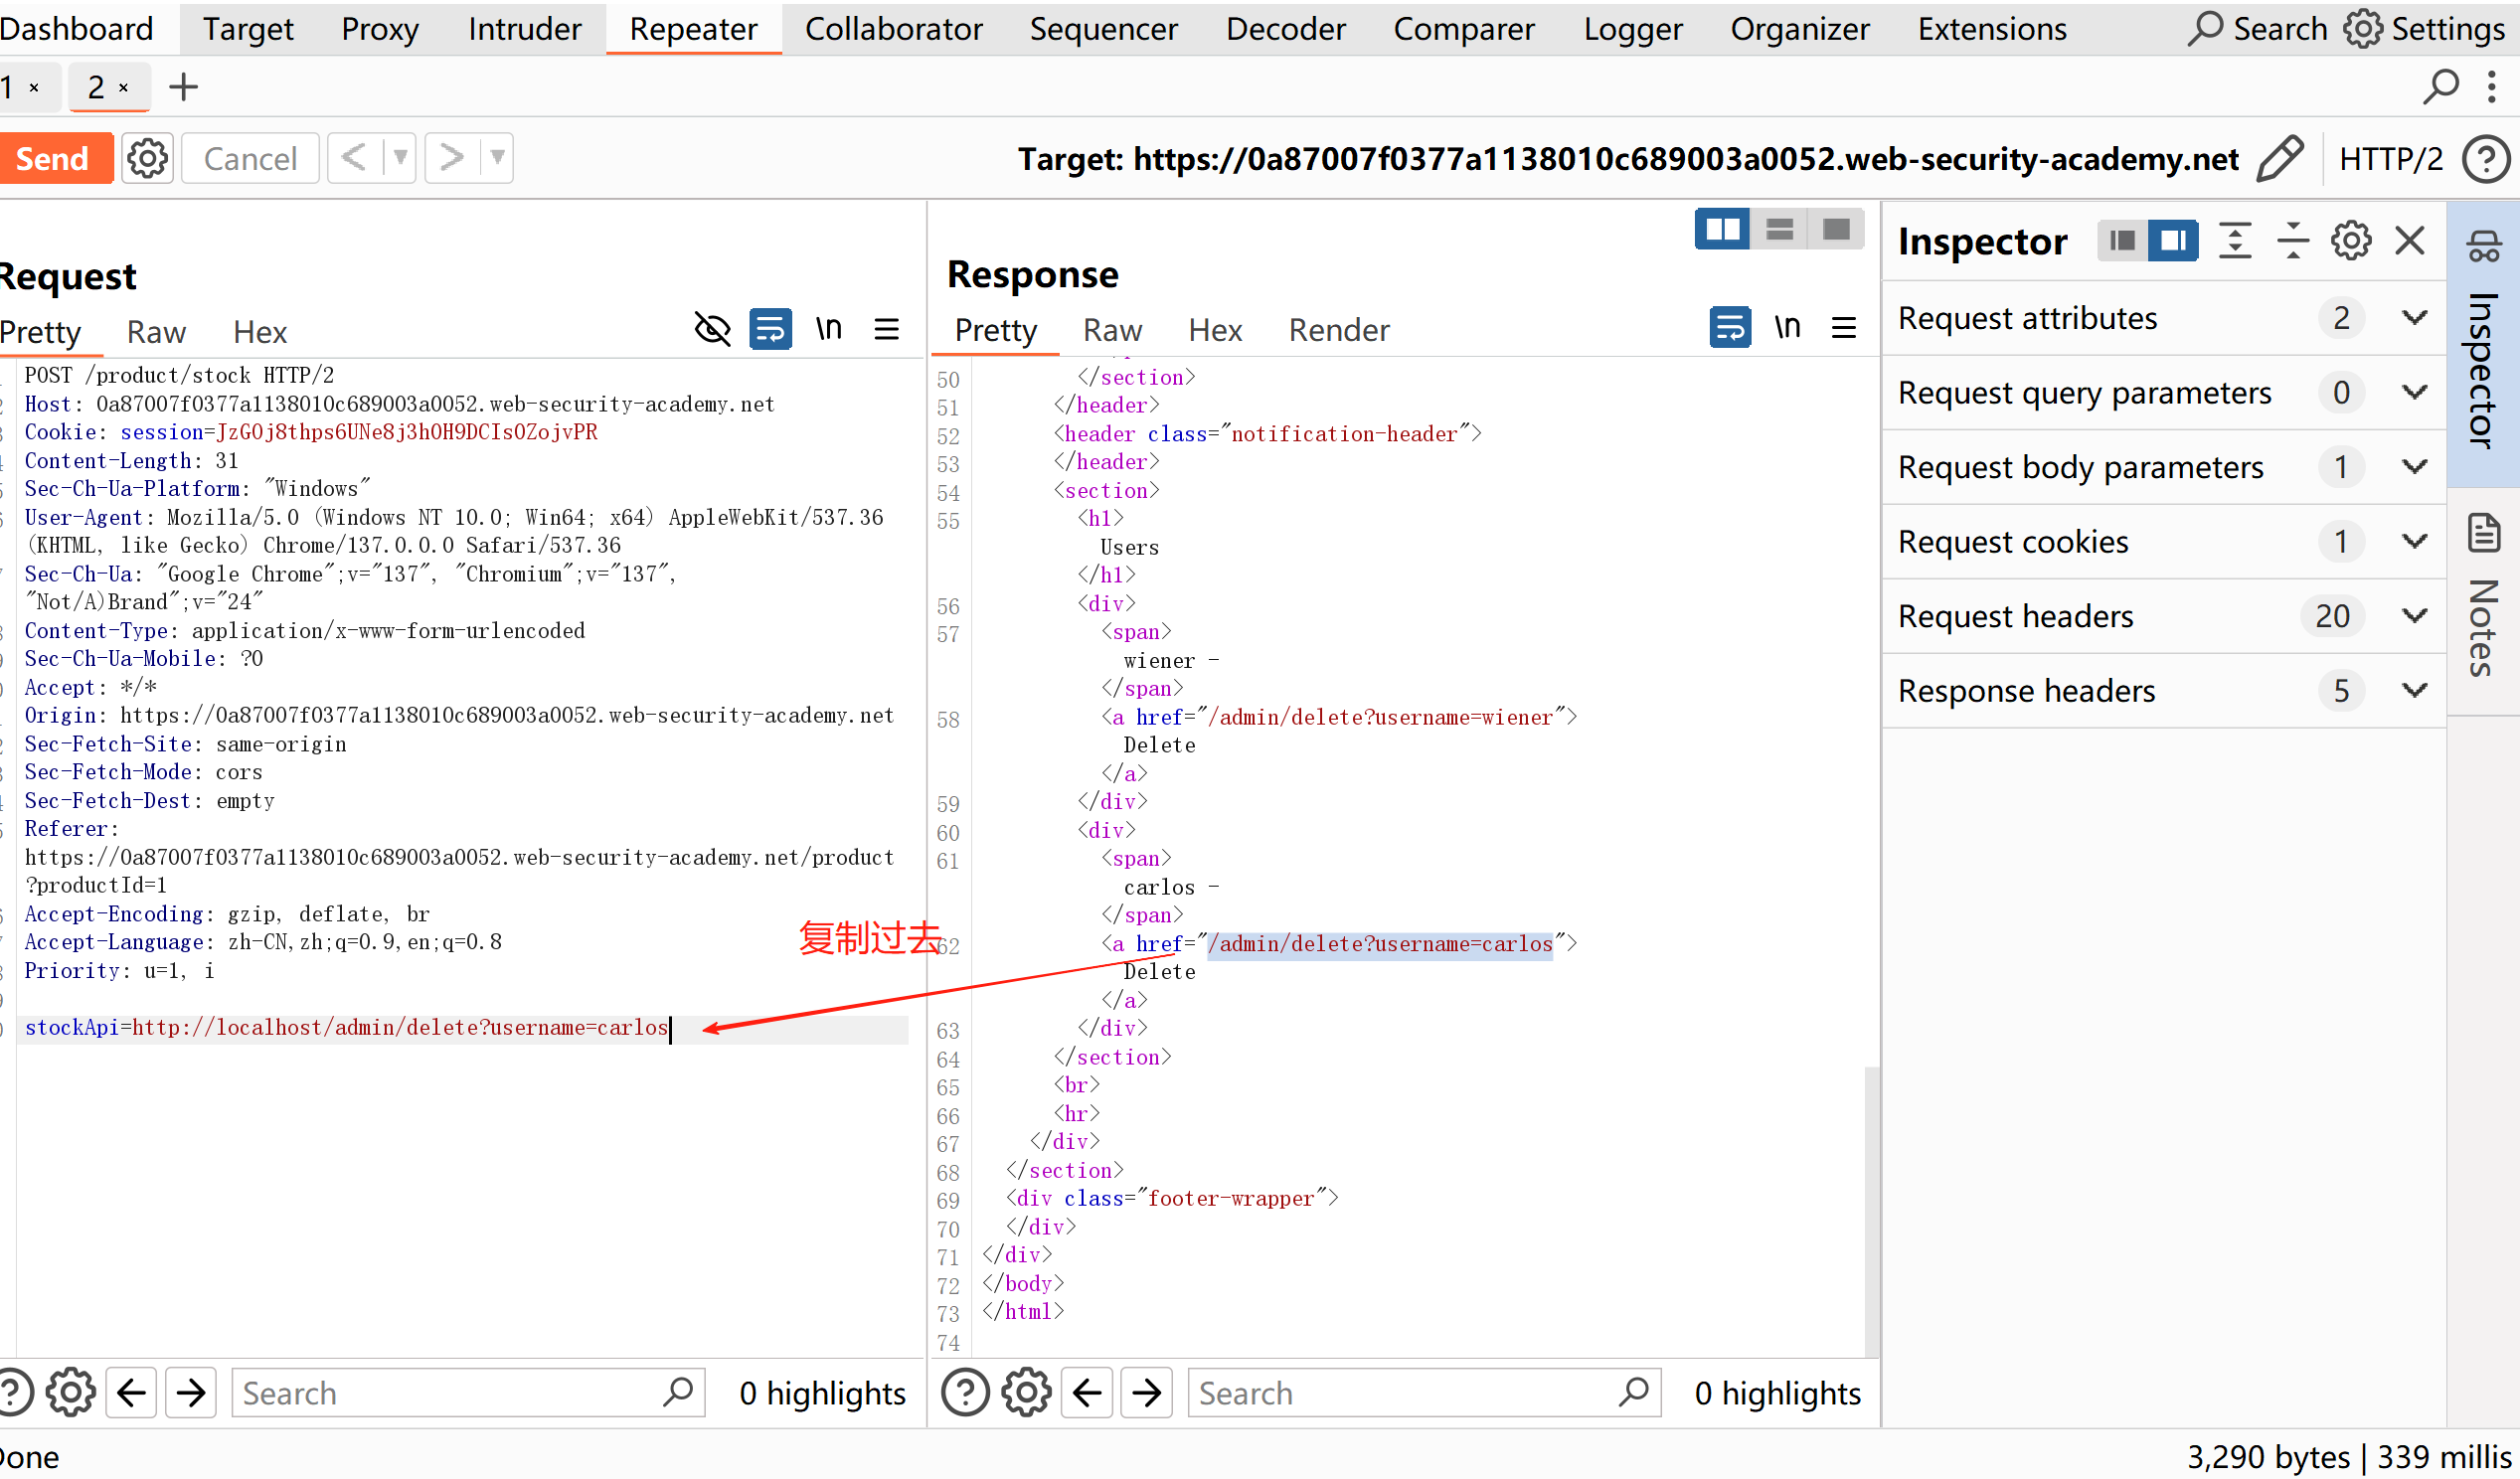
Task: Toggle line wrap in Response pane
Action: 1730,327
